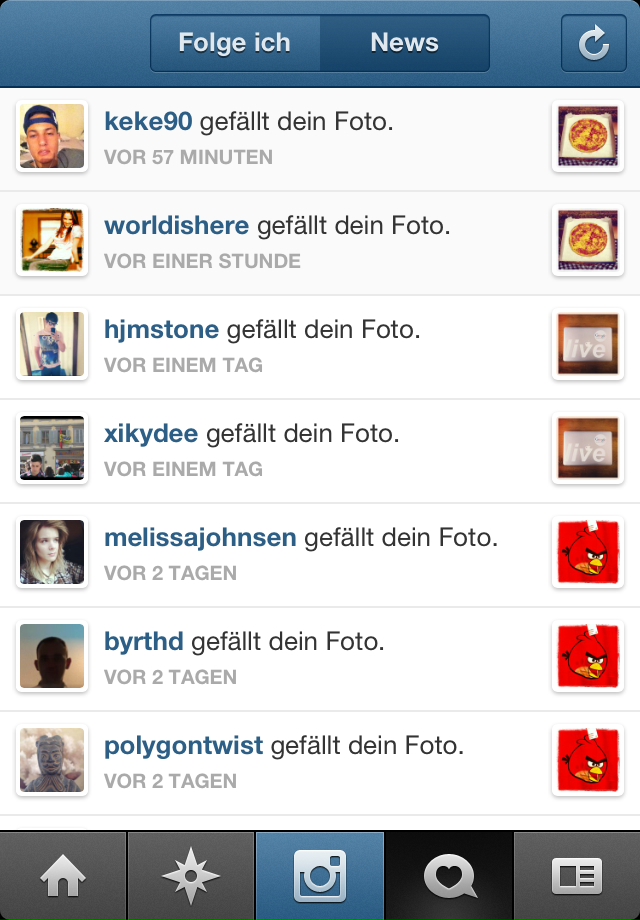The width and height of the screenshot is (640, 920).
Task: View keke90's profile picture
Action: (x=52, y=136)
